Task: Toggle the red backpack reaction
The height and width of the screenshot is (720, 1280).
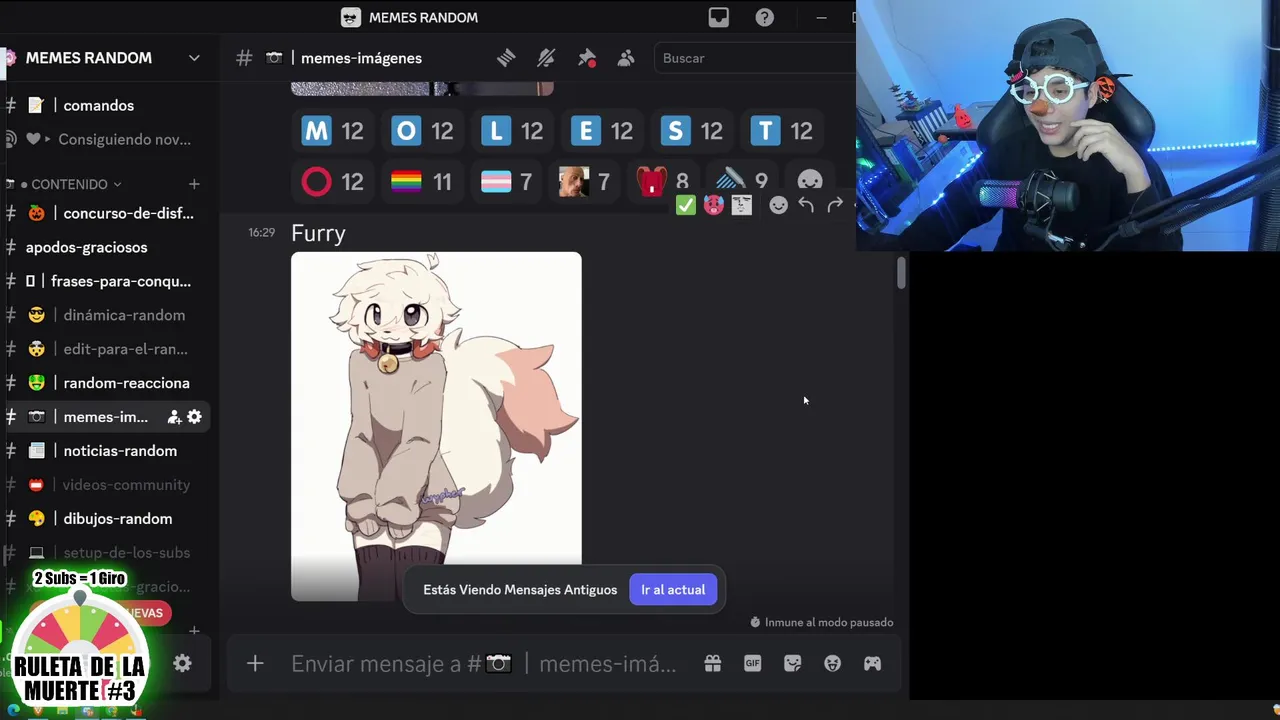Action: 662,182
